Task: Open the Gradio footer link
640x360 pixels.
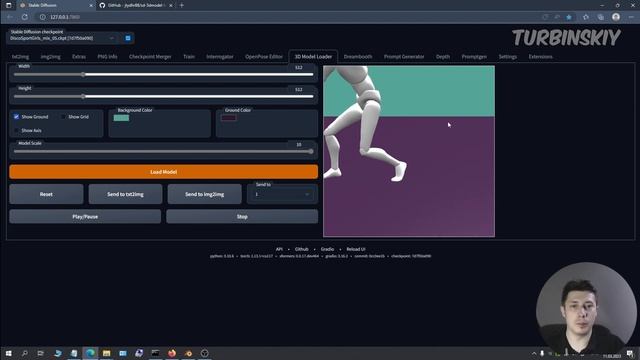Action: tap(327, 249)
